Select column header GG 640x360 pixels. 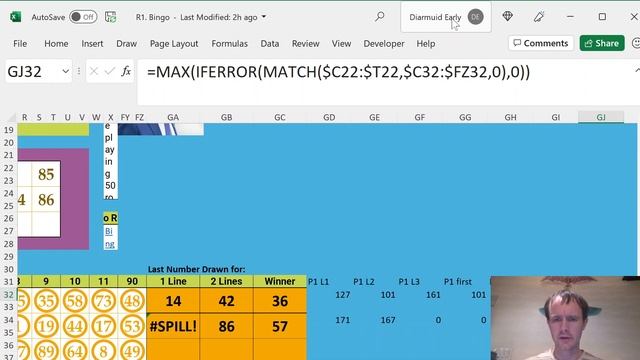(465, 117)
